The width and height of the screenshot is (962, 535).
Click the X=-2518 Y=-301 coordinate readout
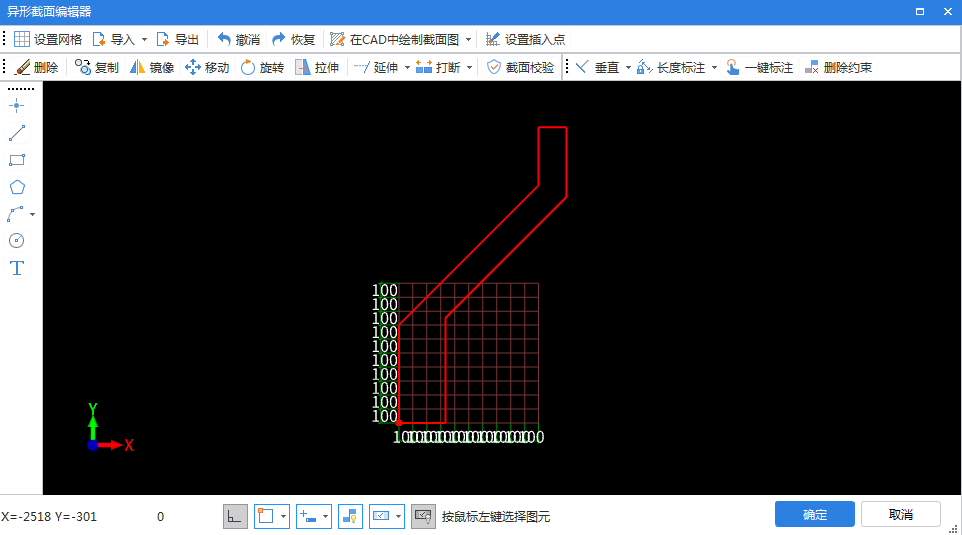click(x=49, y=517)
